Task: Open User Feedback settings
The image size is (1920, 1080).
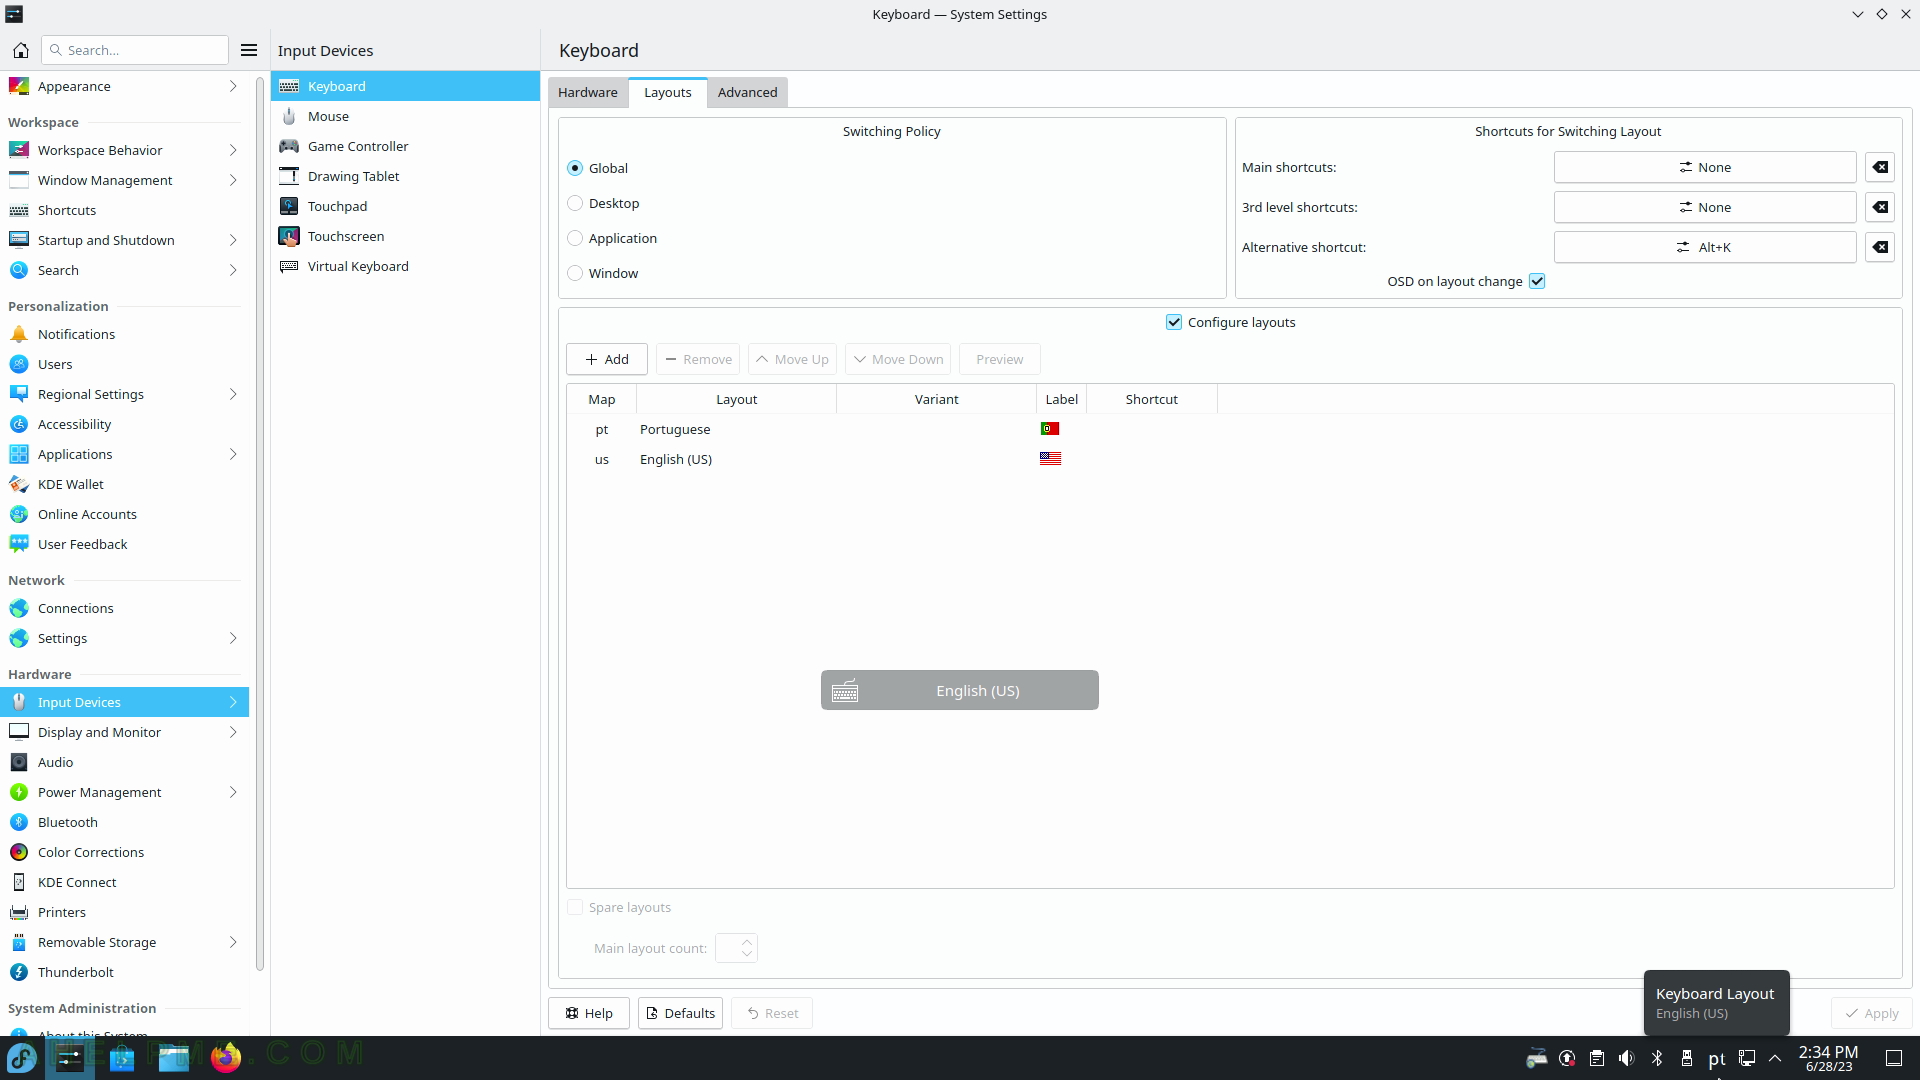Action: pos(124,544)
